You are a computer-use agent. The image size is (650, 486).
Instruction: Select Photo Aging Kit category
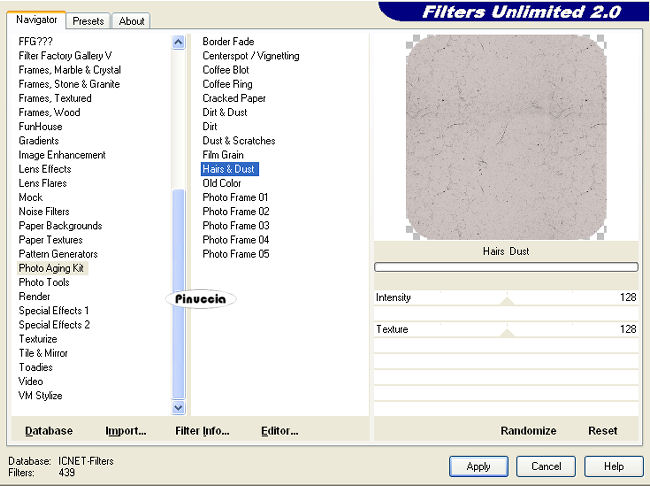pos(52,268)
